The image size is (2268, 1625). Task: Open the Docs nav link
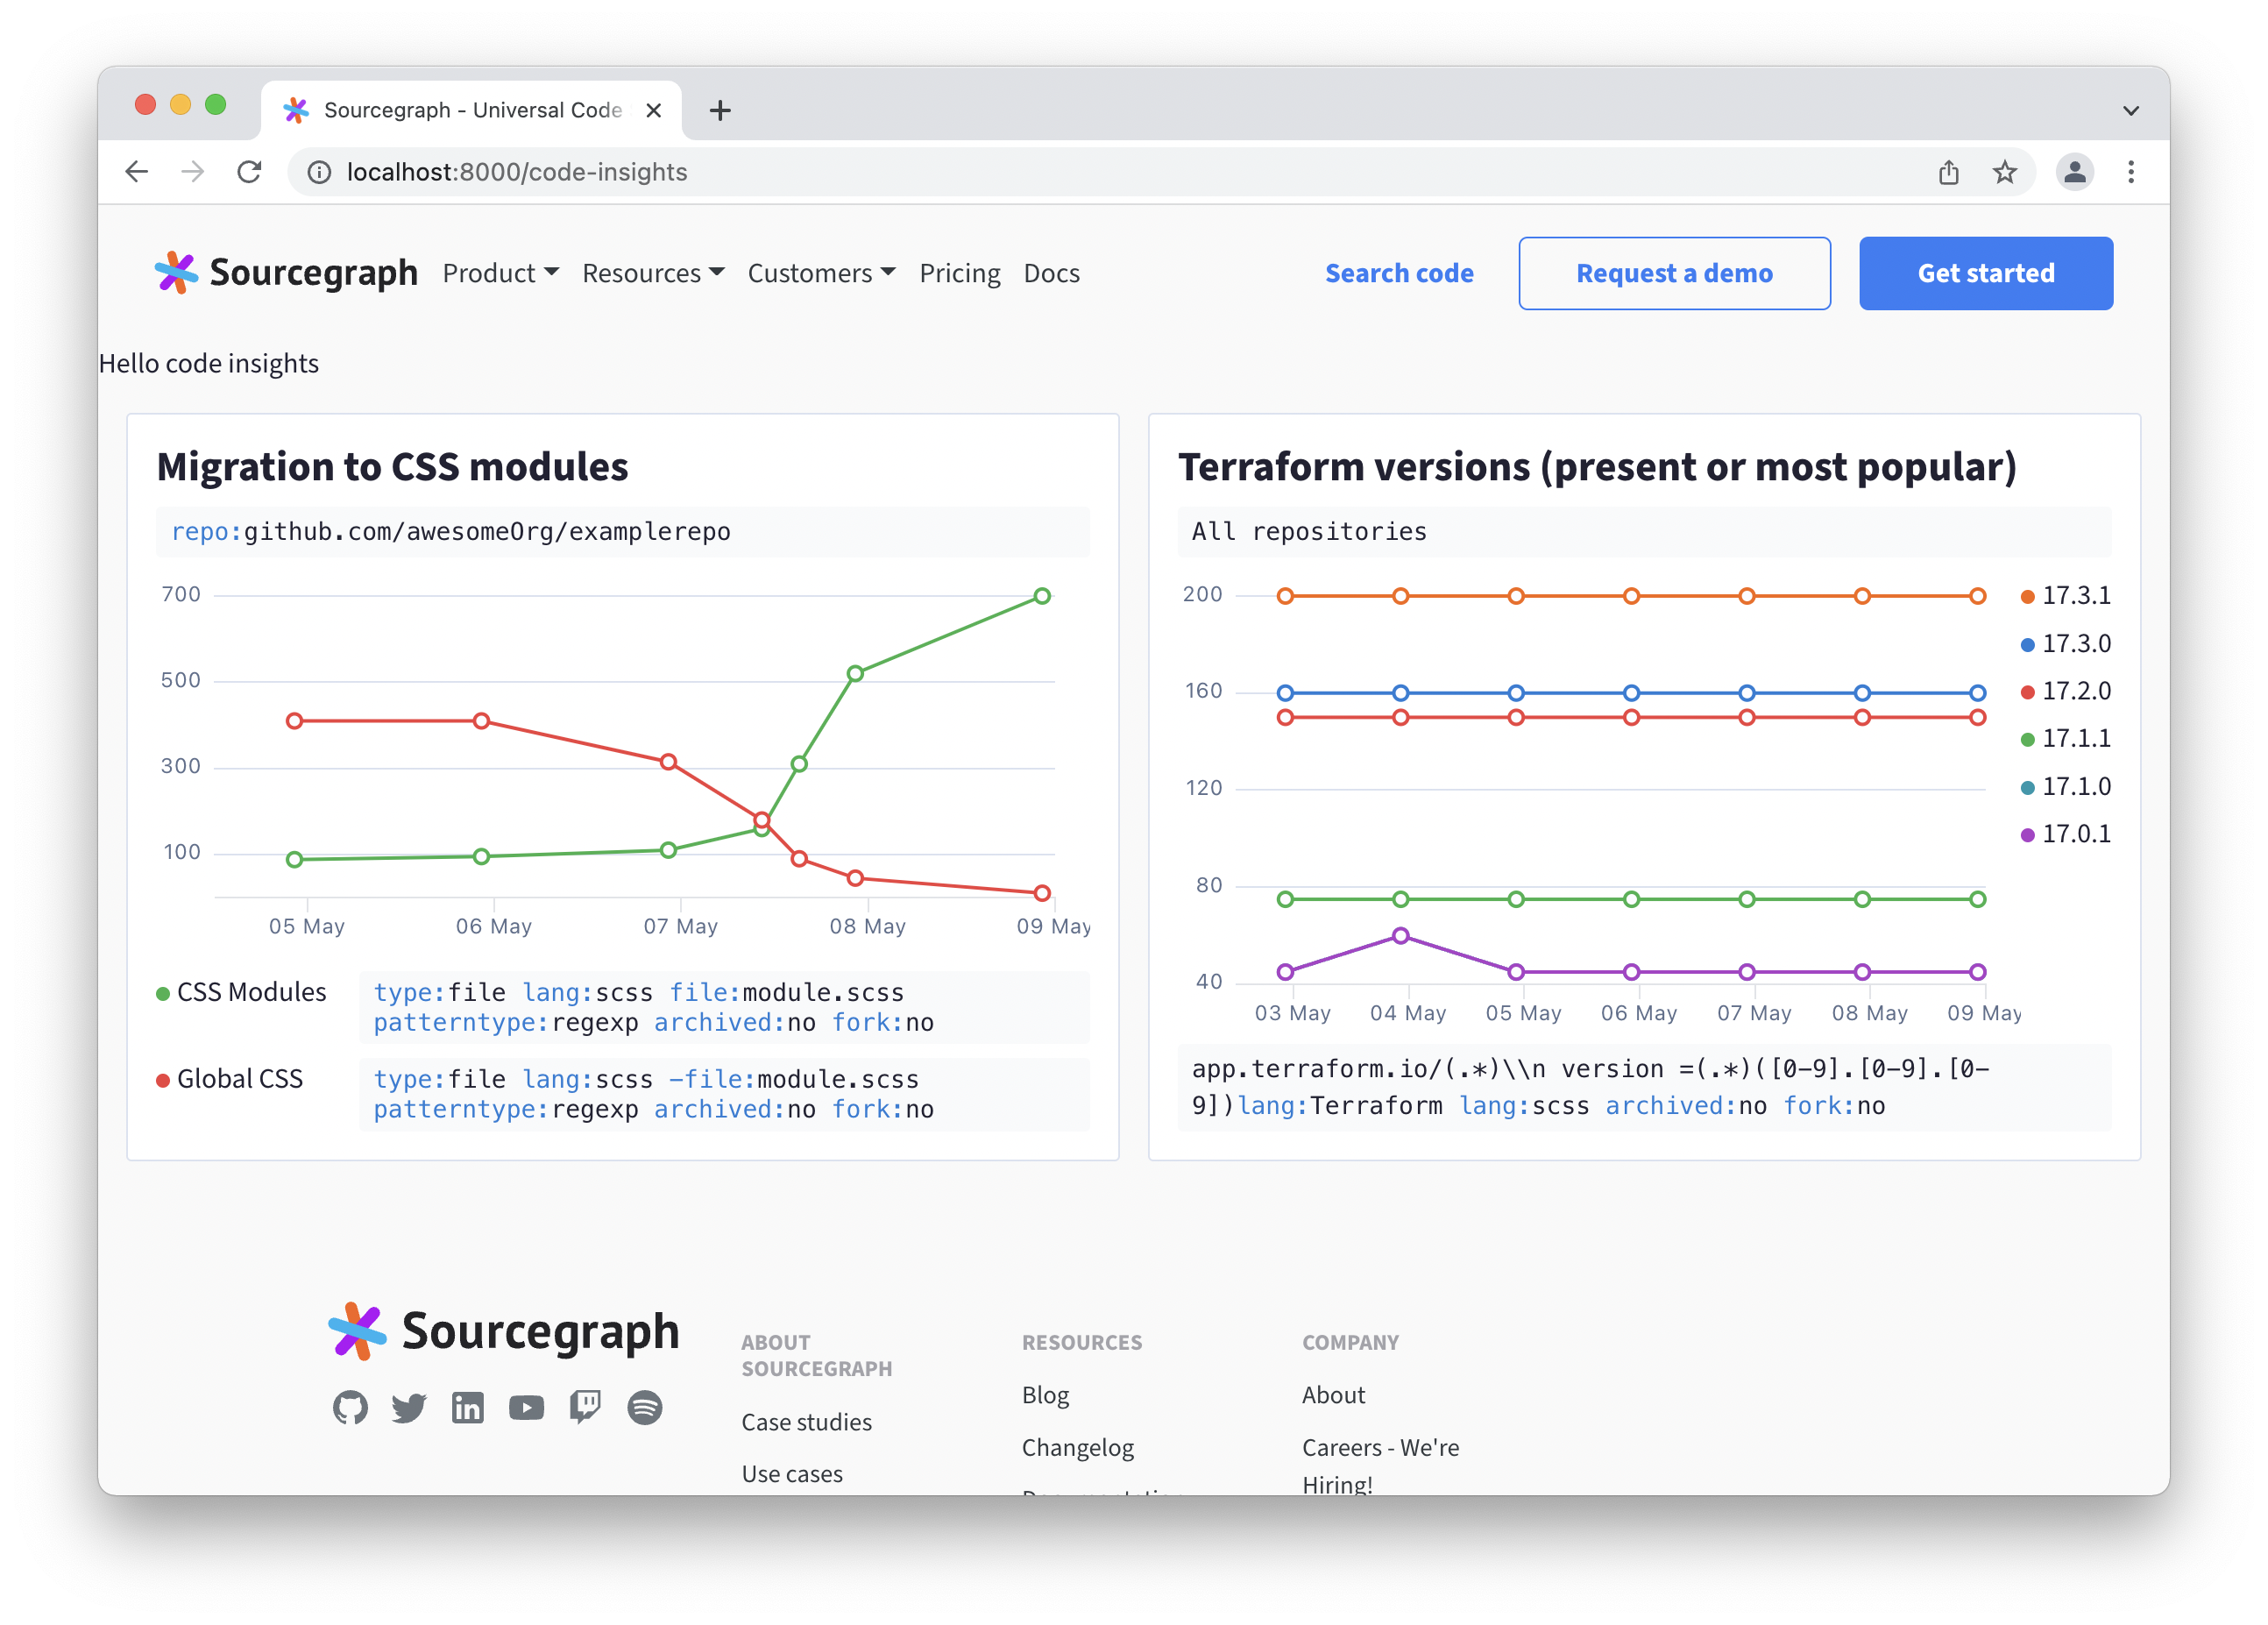coord(1051,273)
